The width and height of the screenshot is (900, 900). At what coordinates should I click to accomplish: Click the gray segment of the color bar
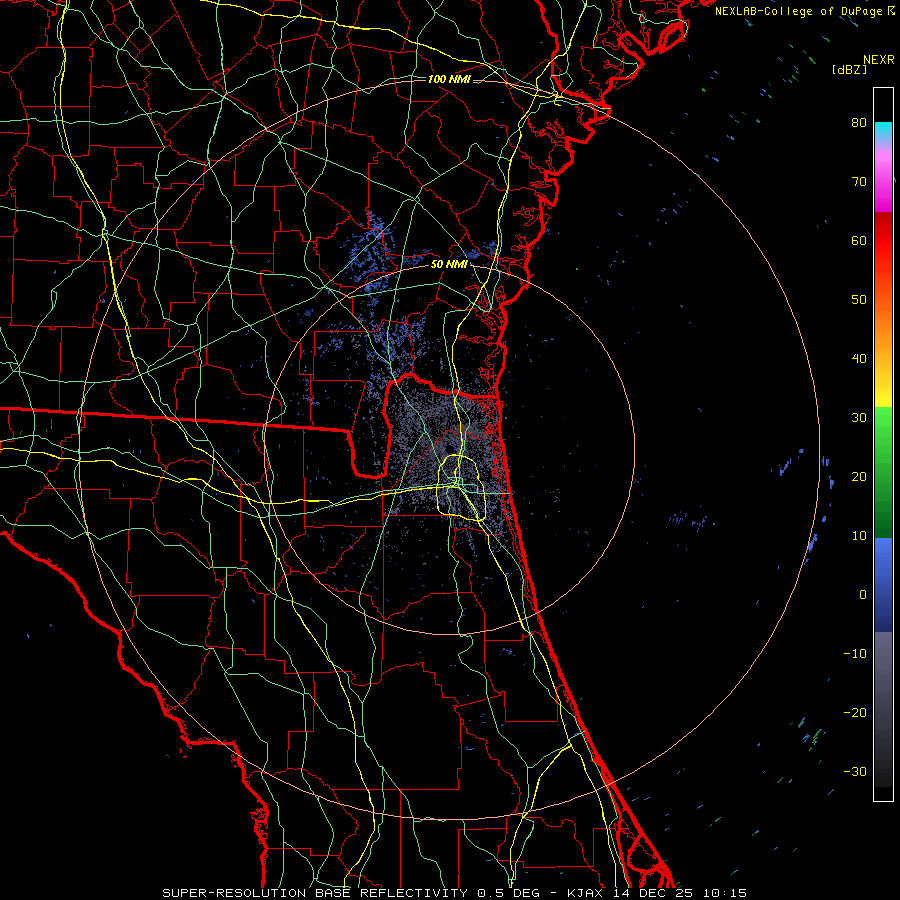click(x=883, y=709)
